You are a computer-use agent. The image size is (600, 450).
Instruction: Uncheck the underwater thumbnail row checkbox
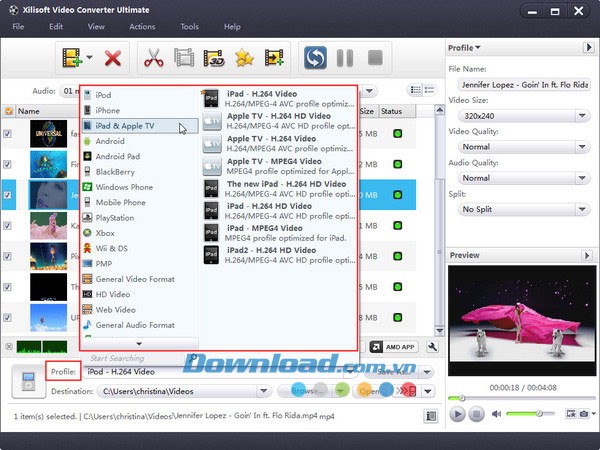click(7, 164)
